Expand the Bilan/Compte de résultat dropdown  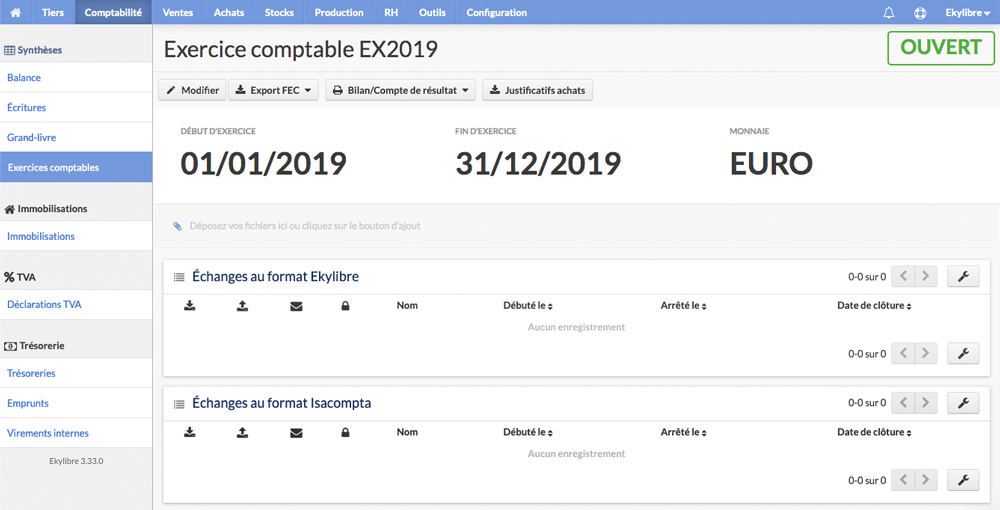[x=401, y=90]
